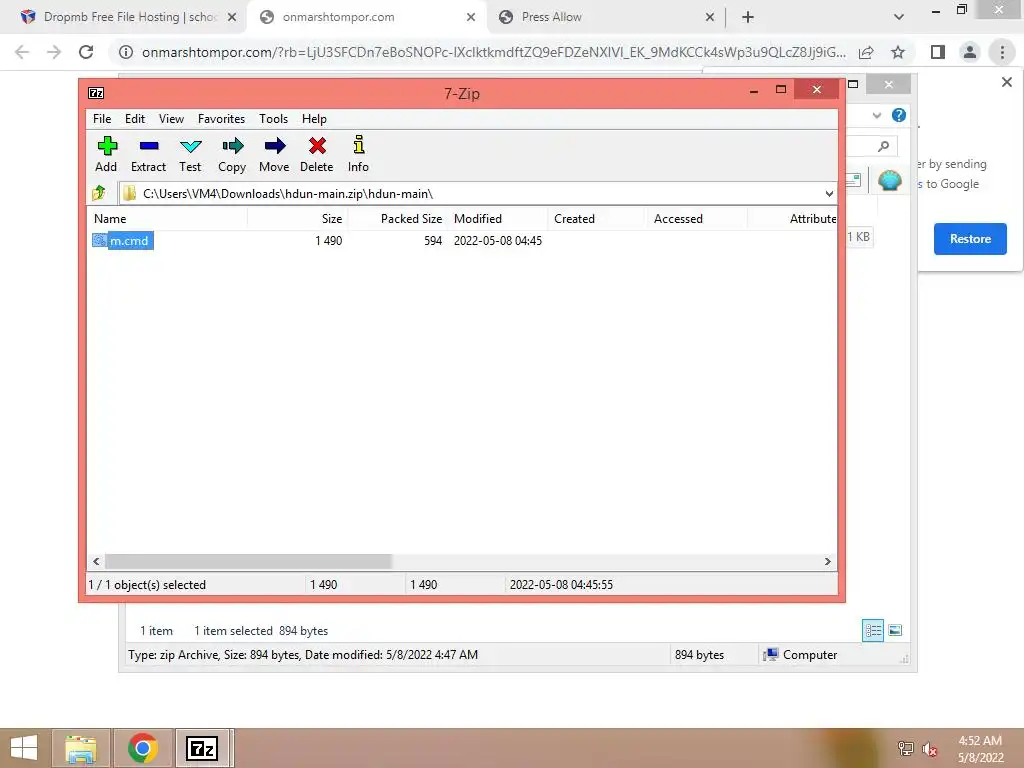
Task: Run the Test archive tool
Action: point(190,154)
